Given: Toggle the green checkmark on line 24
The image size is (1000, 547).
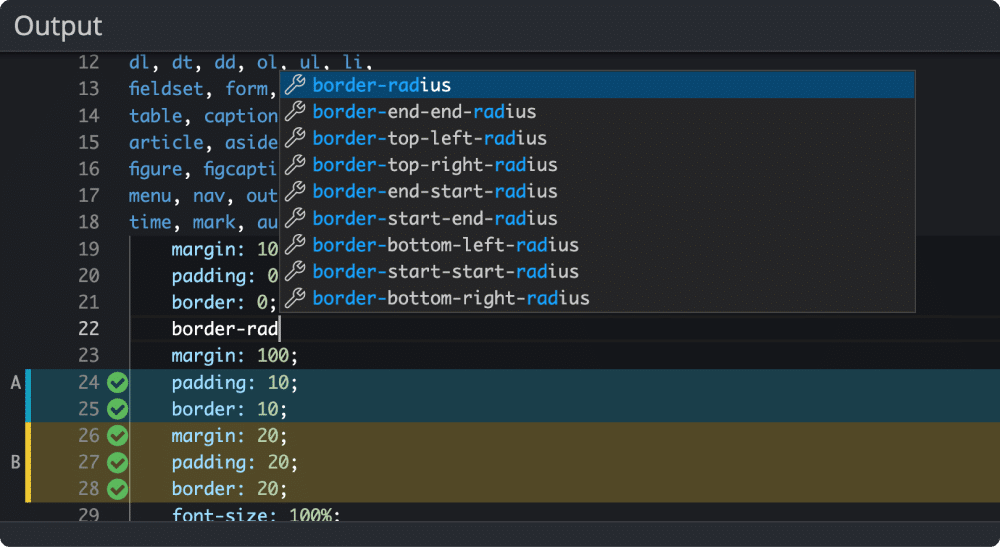Looking at the screenshot, I should click(x=117, y=383).
